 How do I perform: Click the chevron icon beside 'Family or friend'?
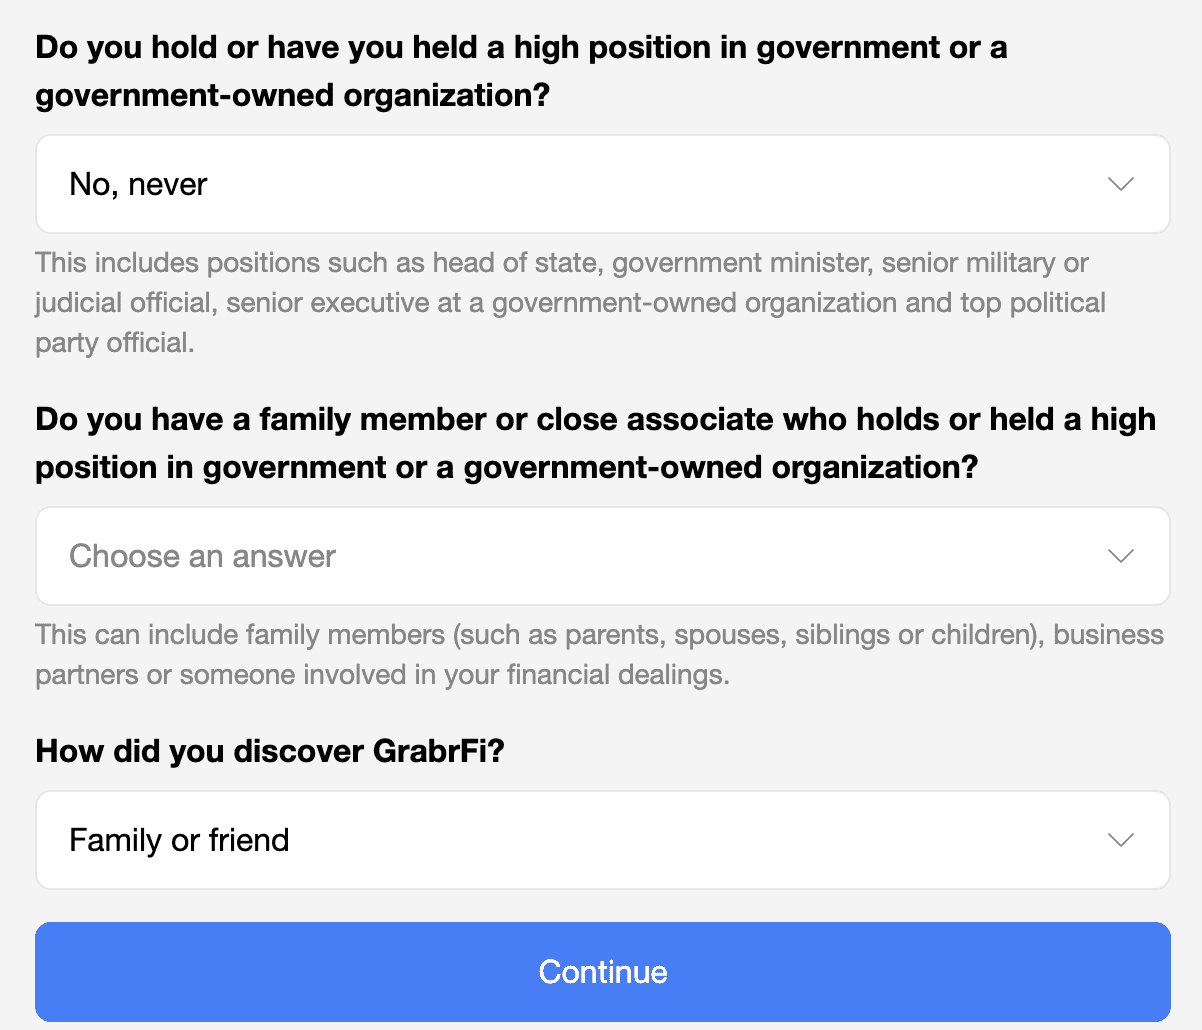(1121, 840)
